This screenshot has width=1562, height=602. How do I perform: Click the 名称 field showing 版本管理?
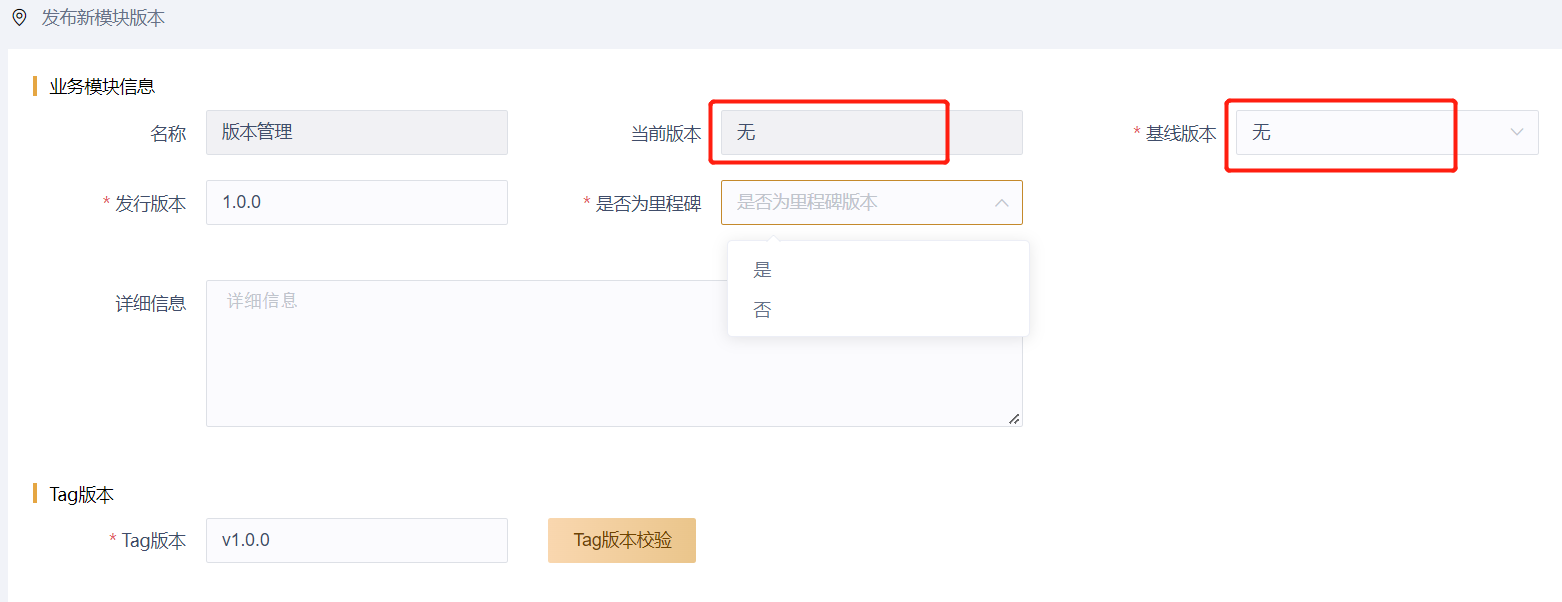click(x=356, y=132)
